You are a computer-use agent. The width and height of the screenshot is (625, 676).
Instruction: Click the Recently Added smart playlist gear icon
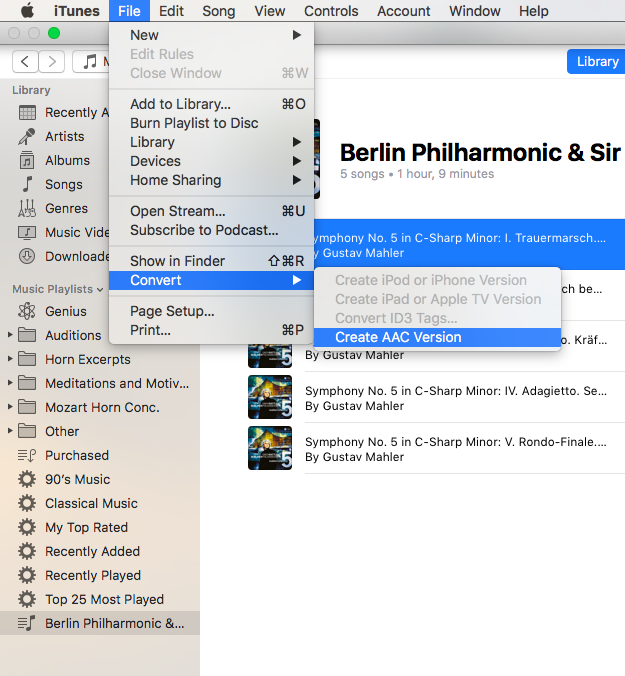coord(27,551)
